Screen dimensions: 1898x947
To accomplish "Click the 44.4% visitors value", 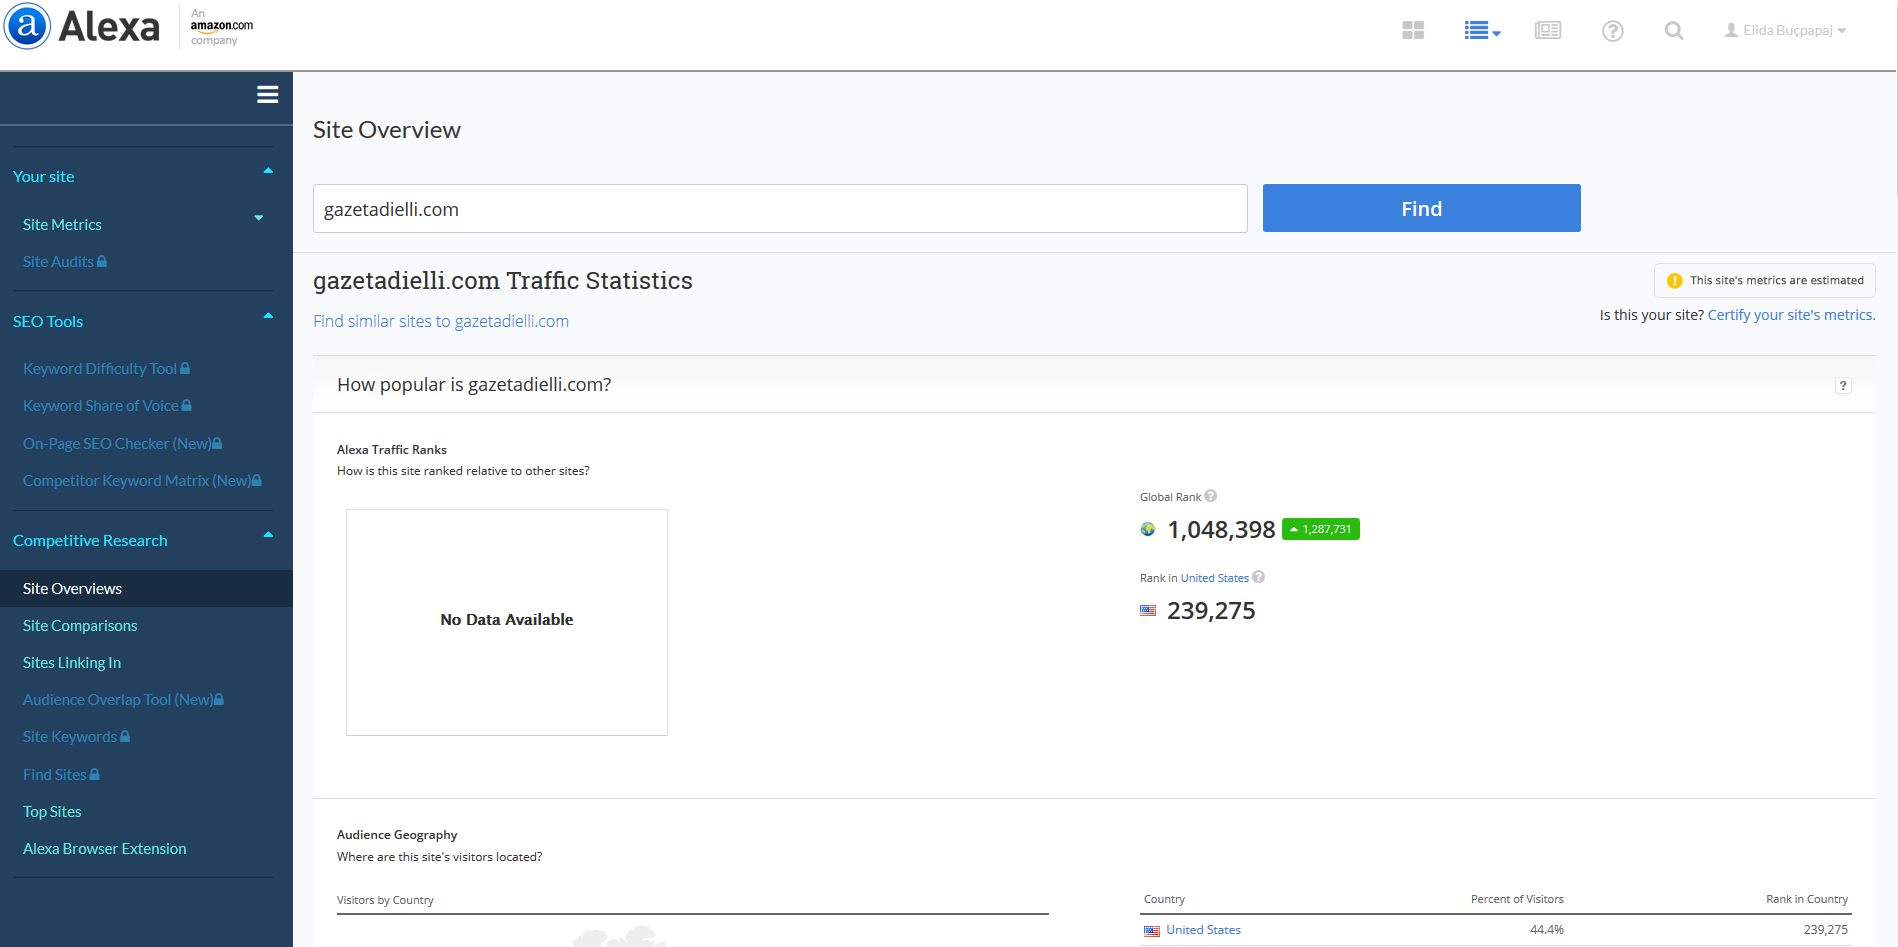I will (x=1546, y=930).
